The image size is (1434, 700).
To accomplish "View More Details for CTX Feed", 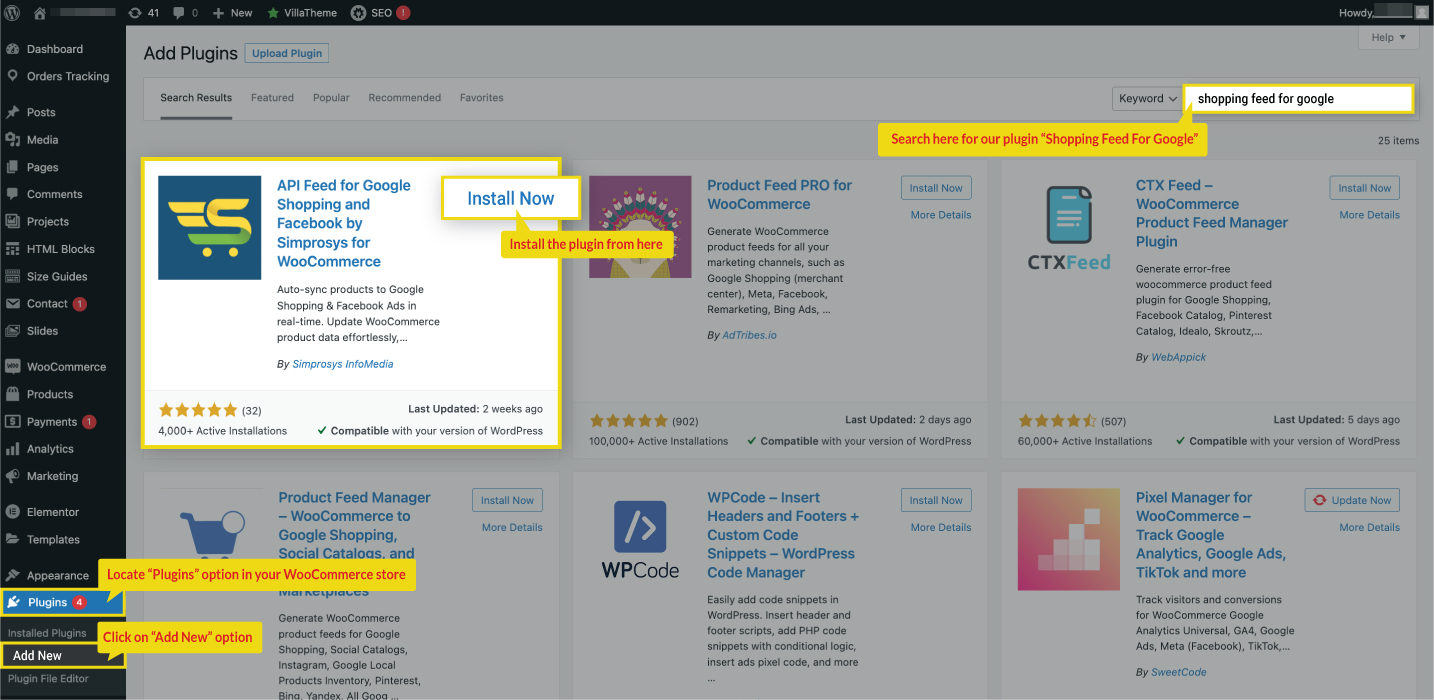I will pyautogui.click(x=1369, y=215).
